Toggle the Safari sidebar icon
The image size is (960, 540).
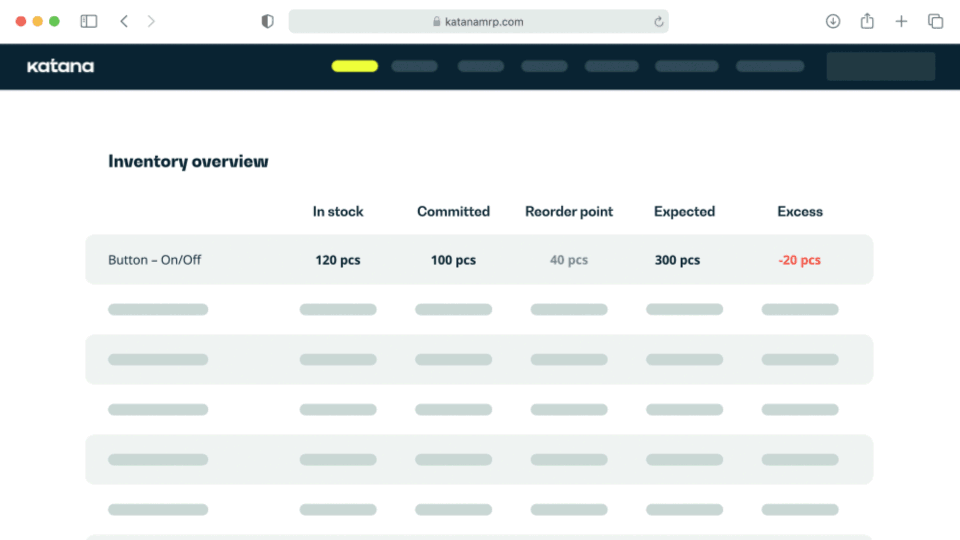89,21
